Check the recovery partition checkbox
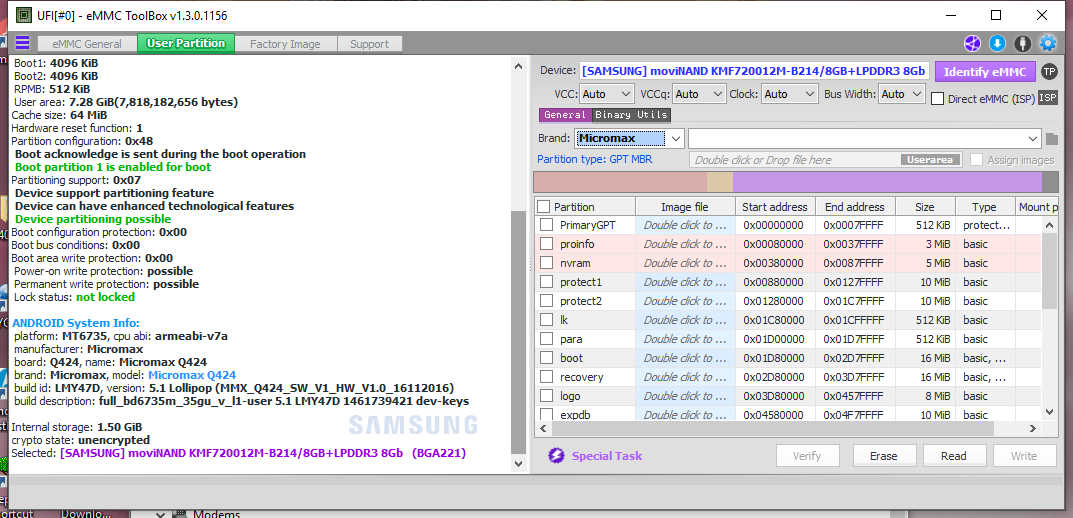Viewport: 1073px width, 518px height. point(546,377)
